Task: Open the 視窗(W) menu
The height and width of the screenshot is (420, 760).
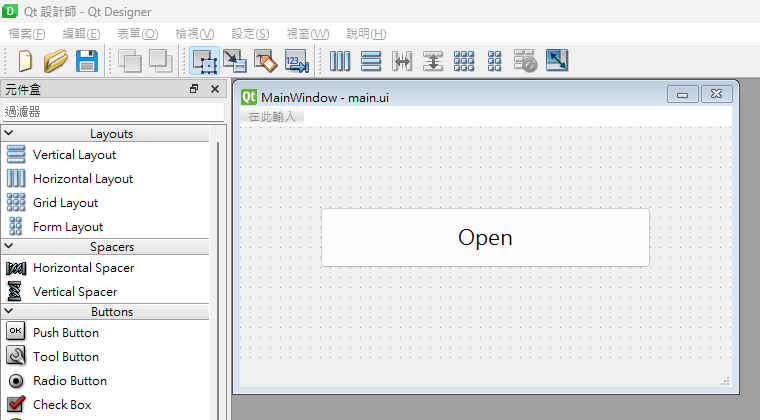Action: click(x=308, y=34)
